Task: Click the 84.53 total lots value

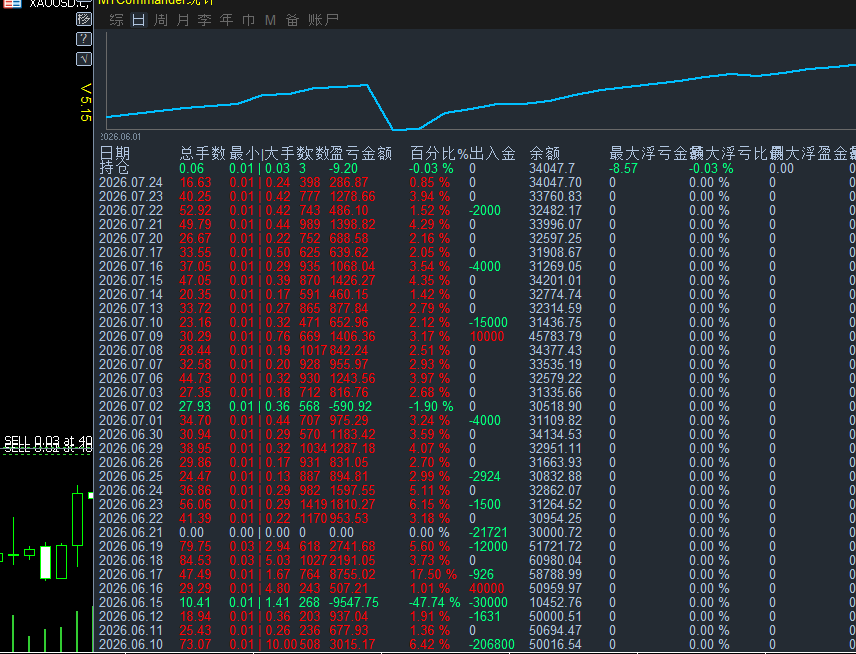Action: coord(195,561)
